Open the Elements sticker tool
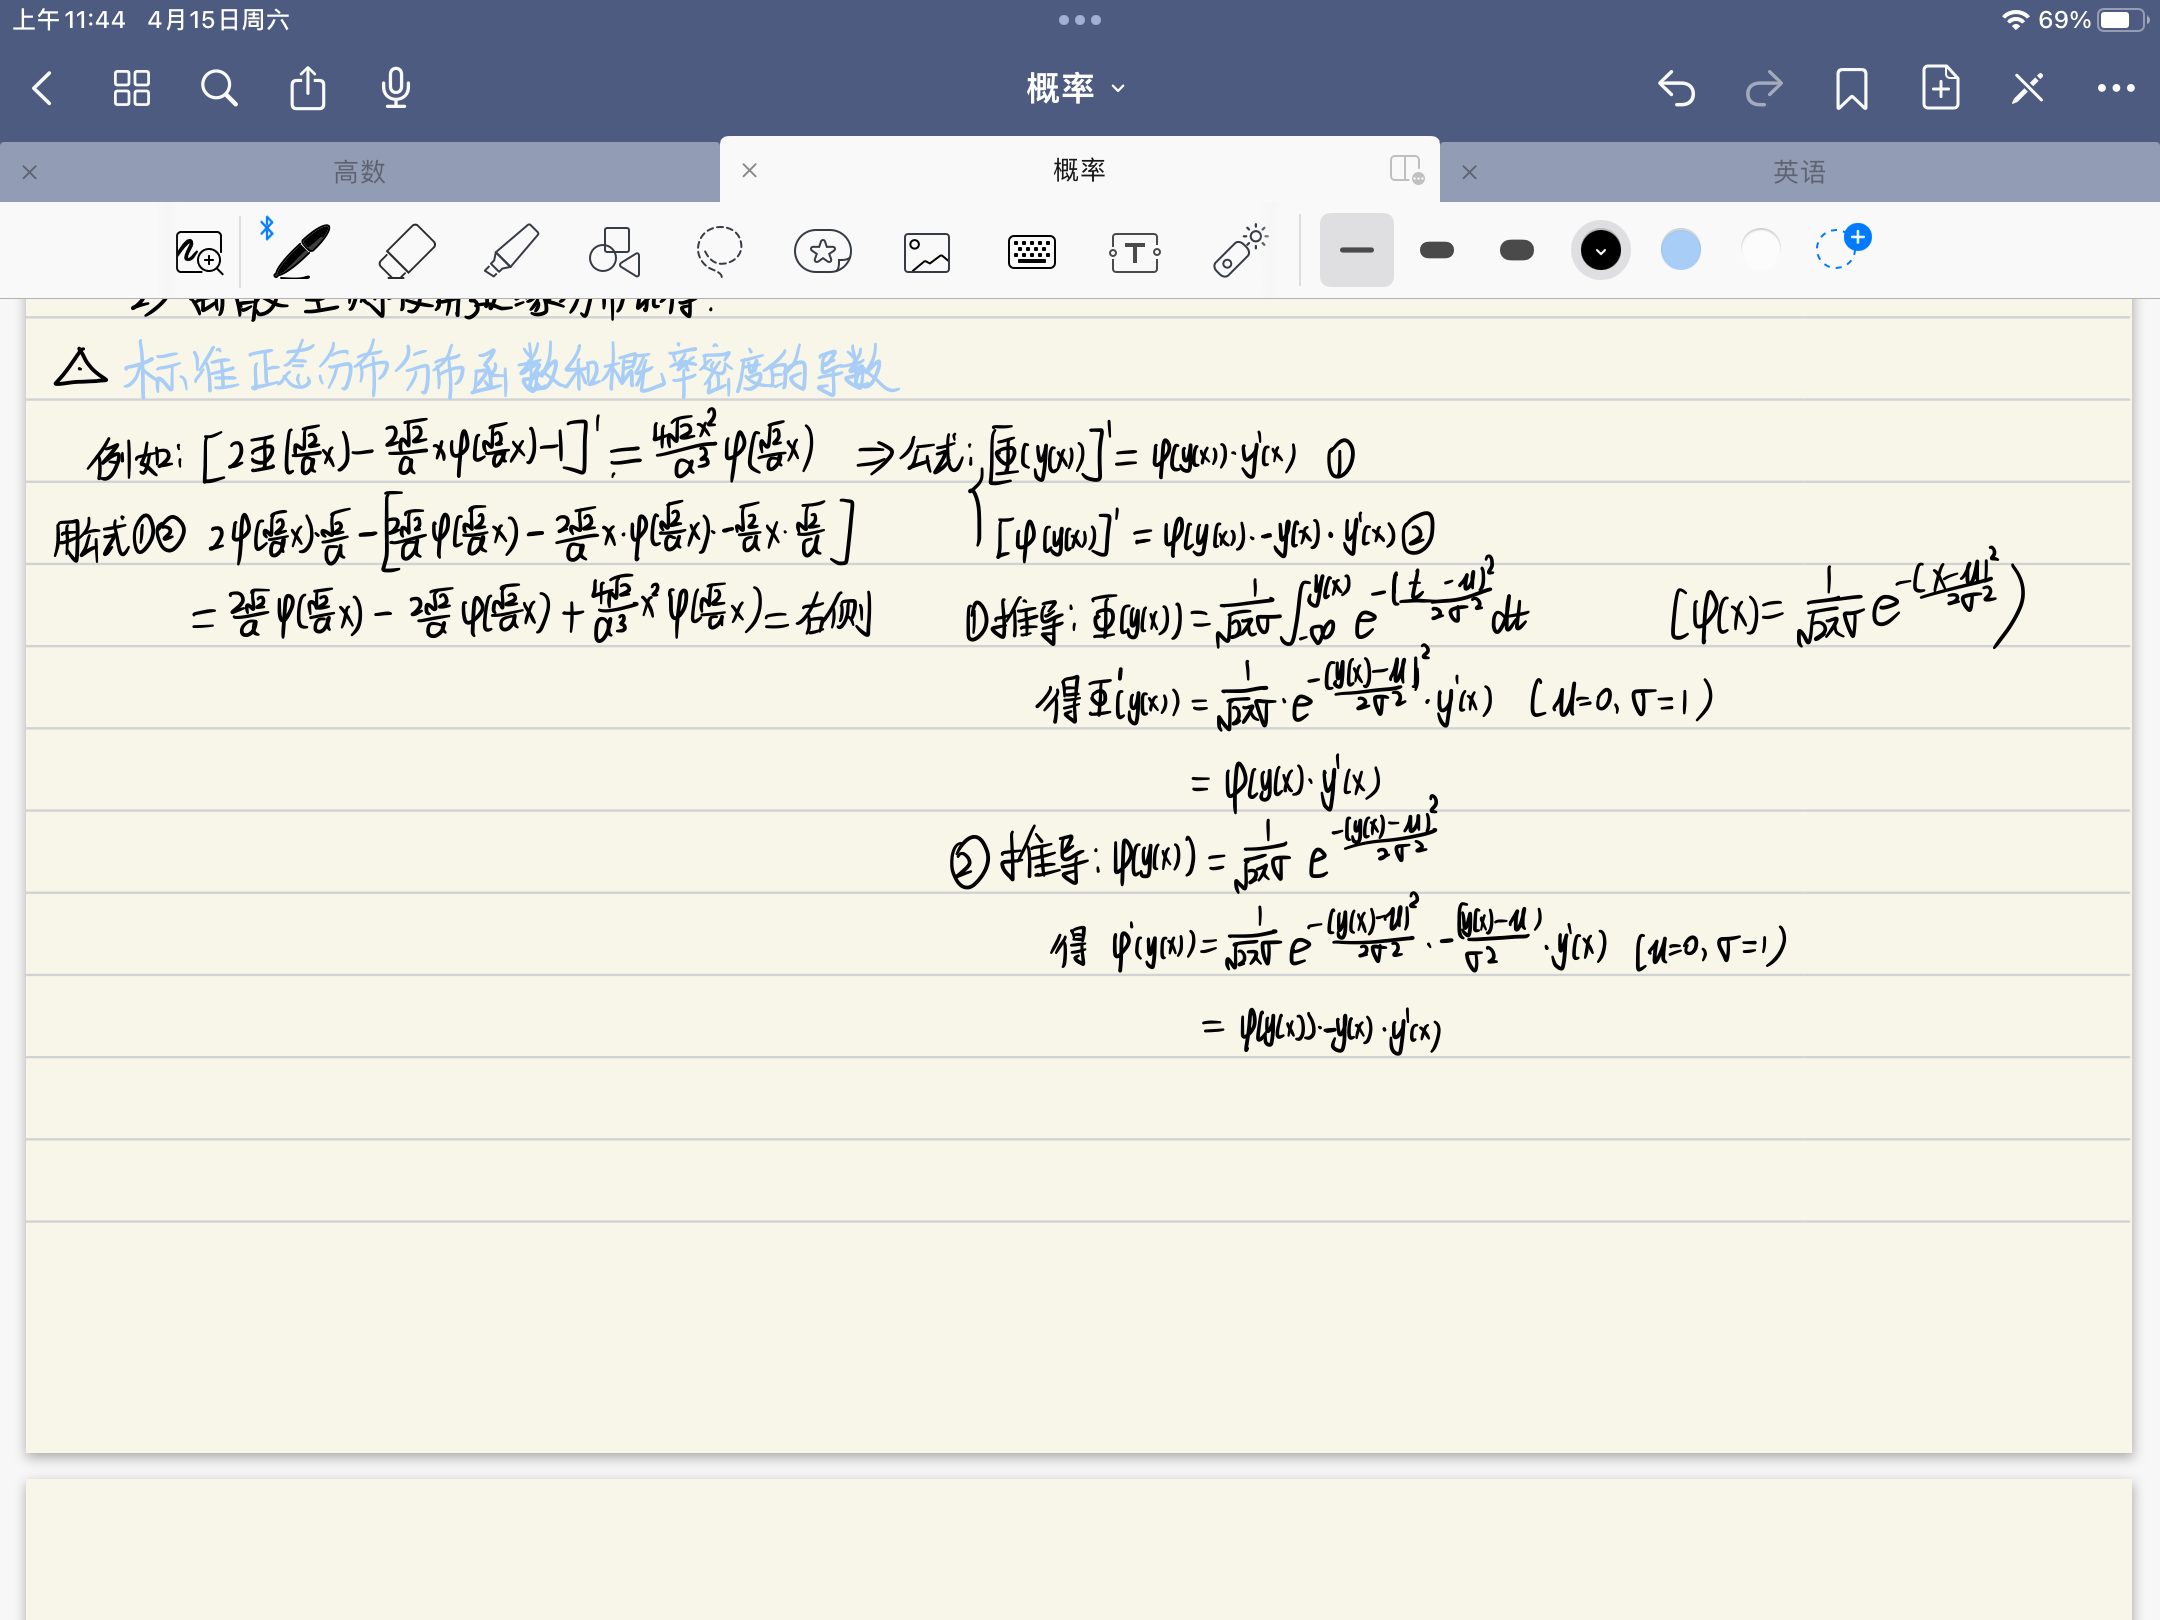Viewport: 2160px width, 1620px height. (823, 251)
